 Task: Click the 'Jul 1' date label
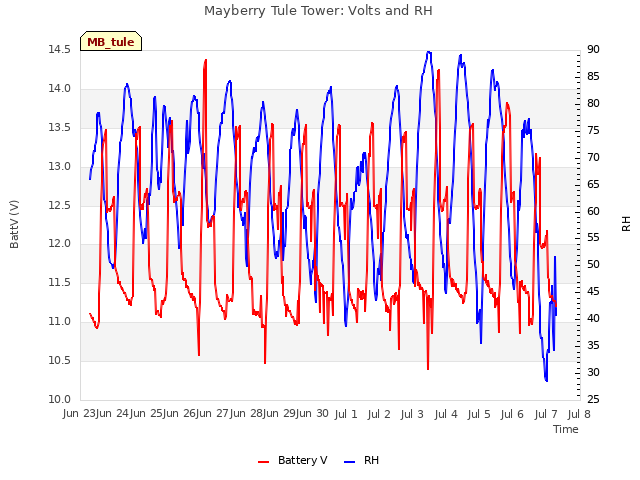(346, 414)
